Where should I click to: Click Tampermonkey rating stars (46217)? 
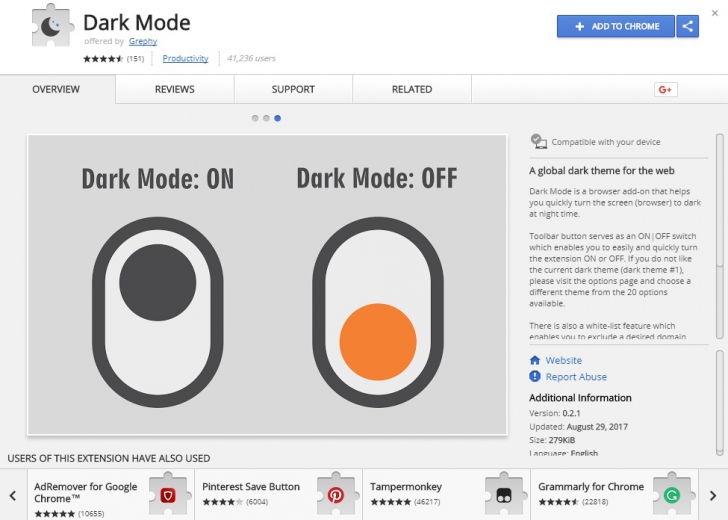tap(390, 502)
